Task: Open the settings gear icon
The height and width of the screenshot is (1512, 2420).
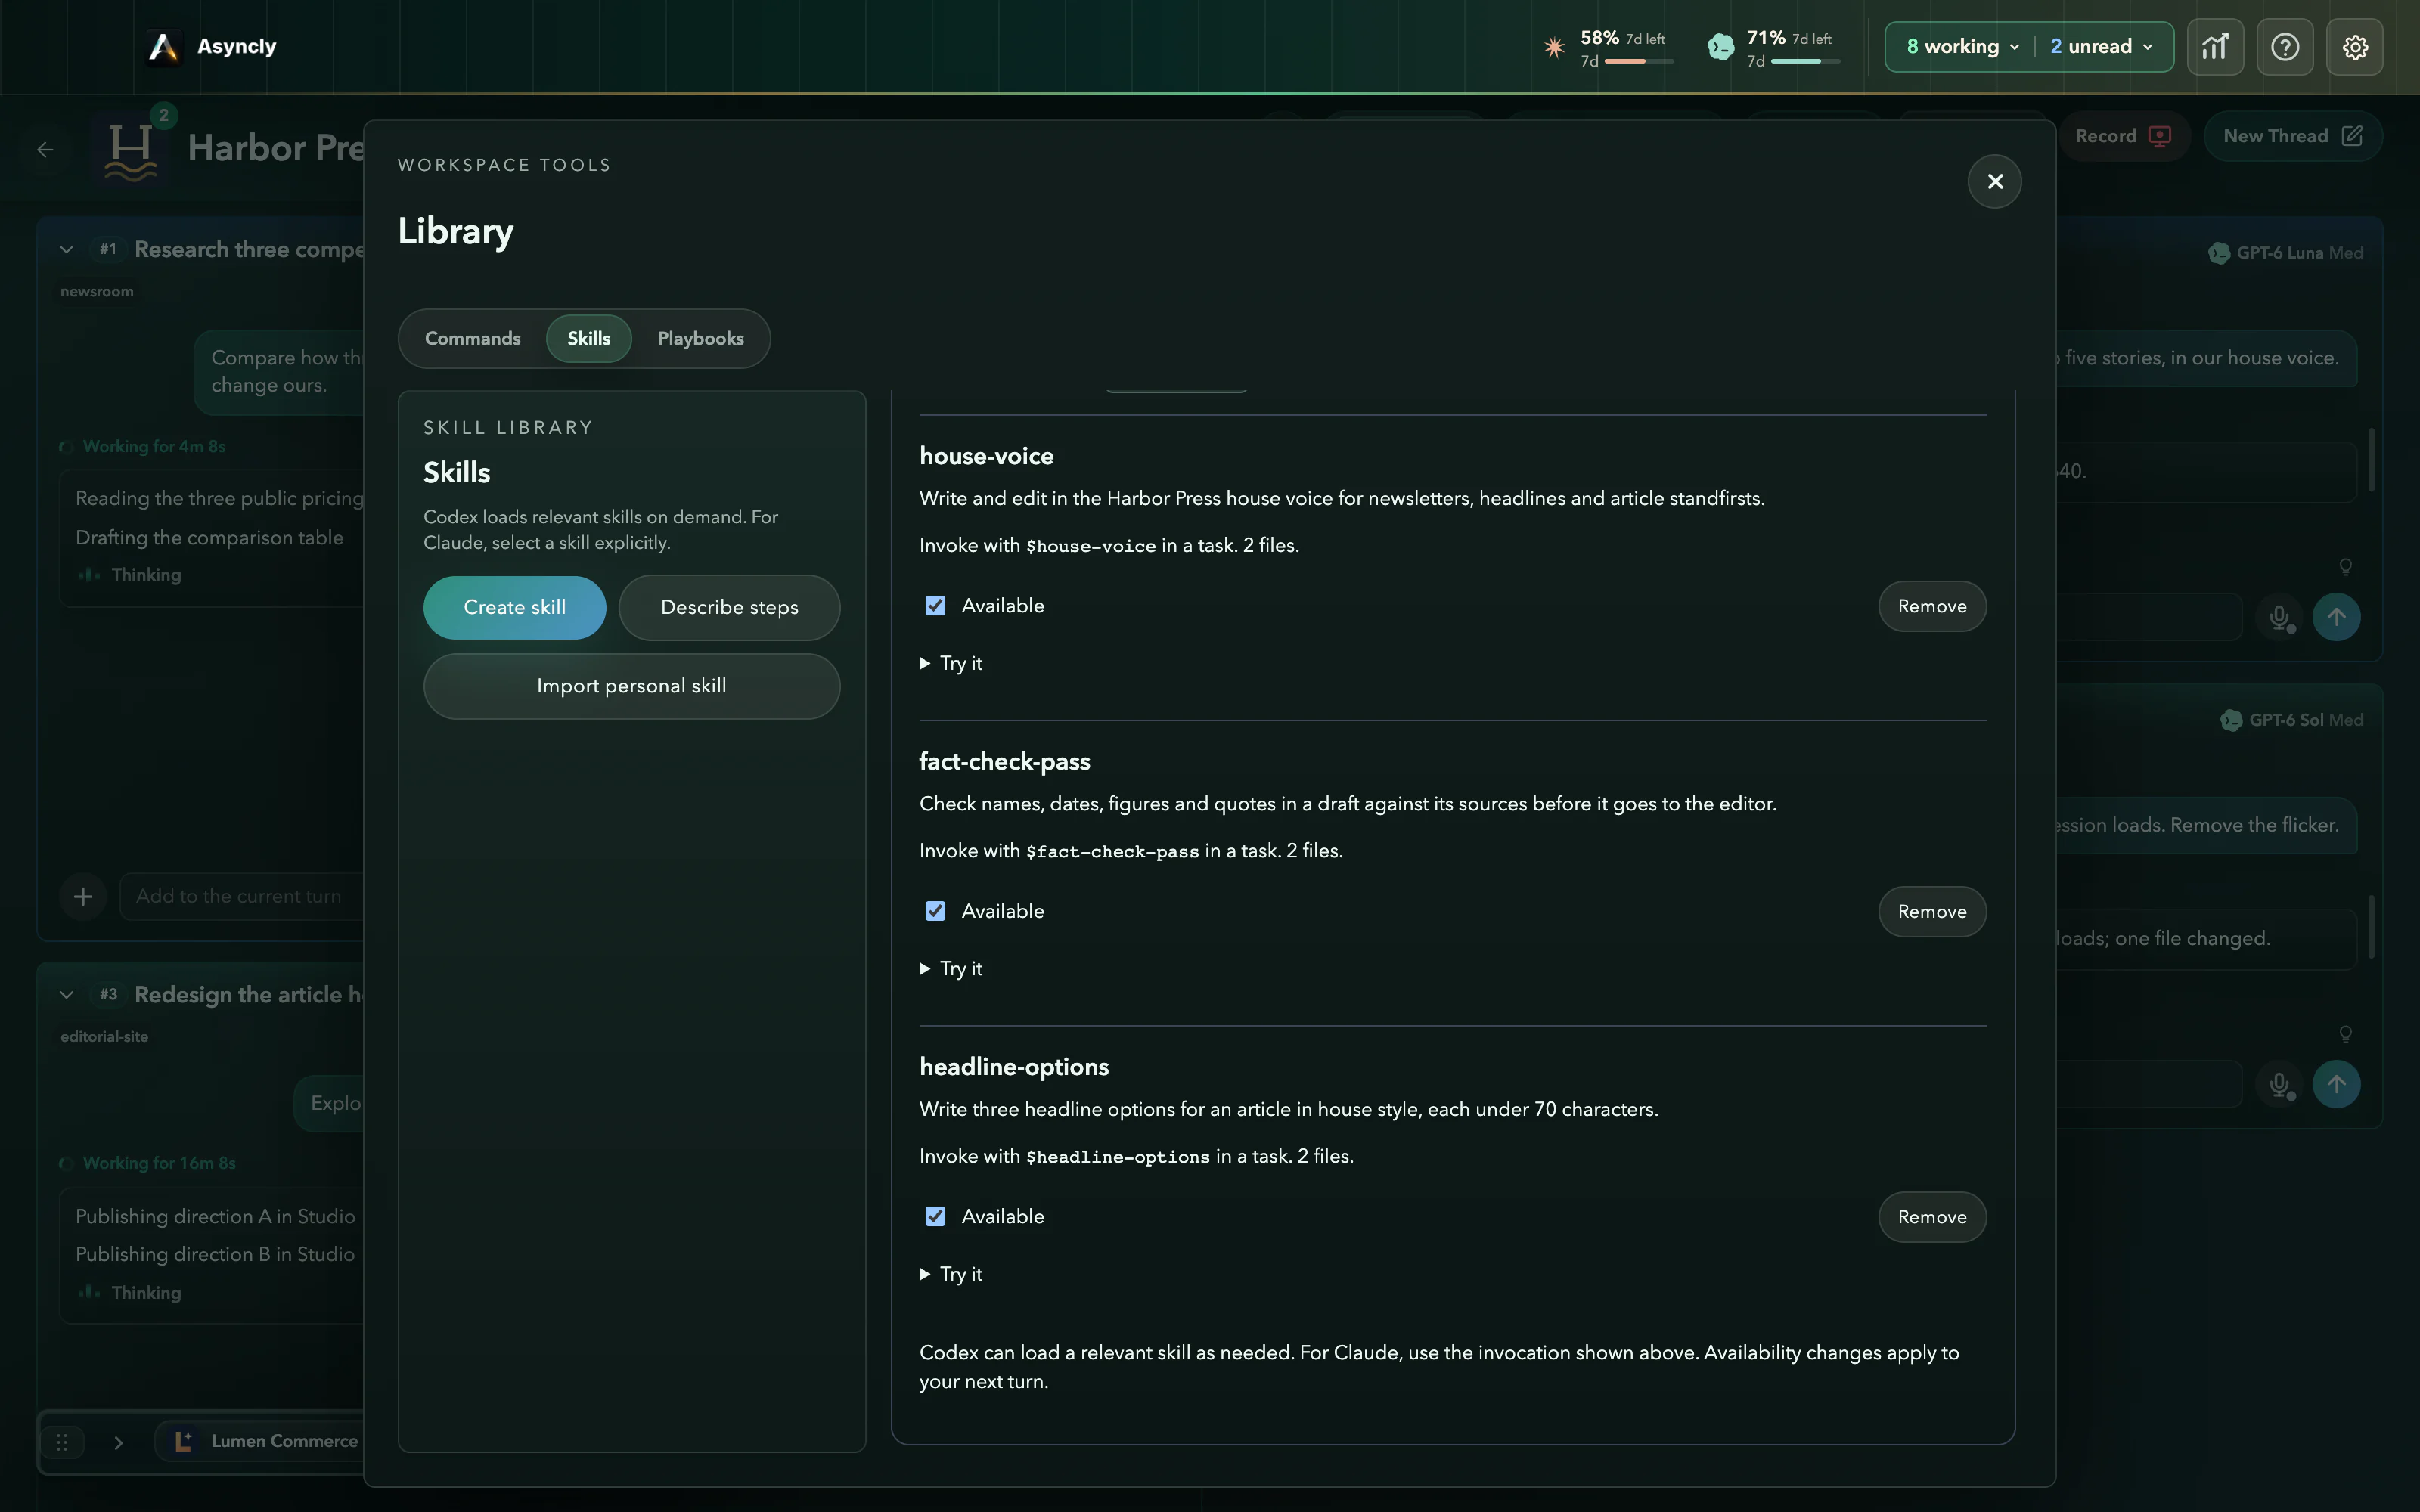Action: 2355,47
